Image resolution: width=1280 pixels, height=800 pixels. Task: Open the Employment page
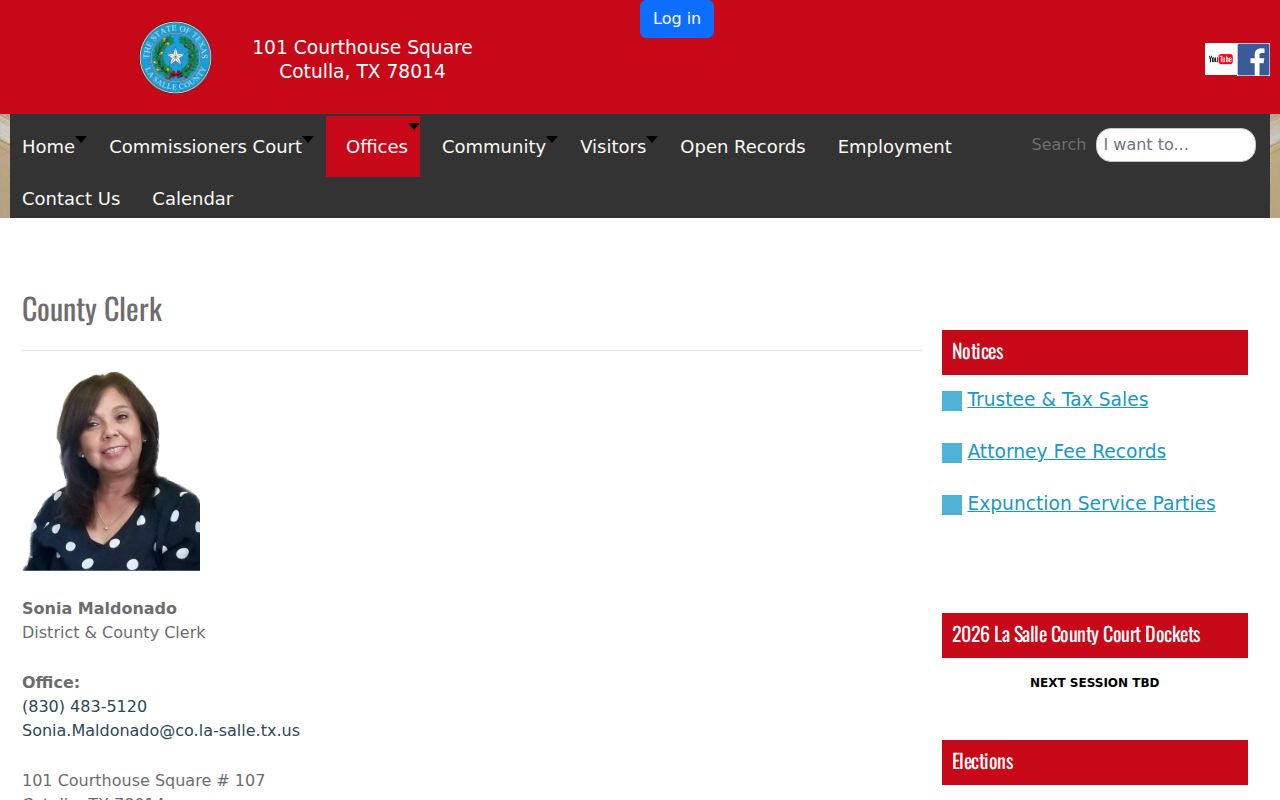click(x=894, y=147)
